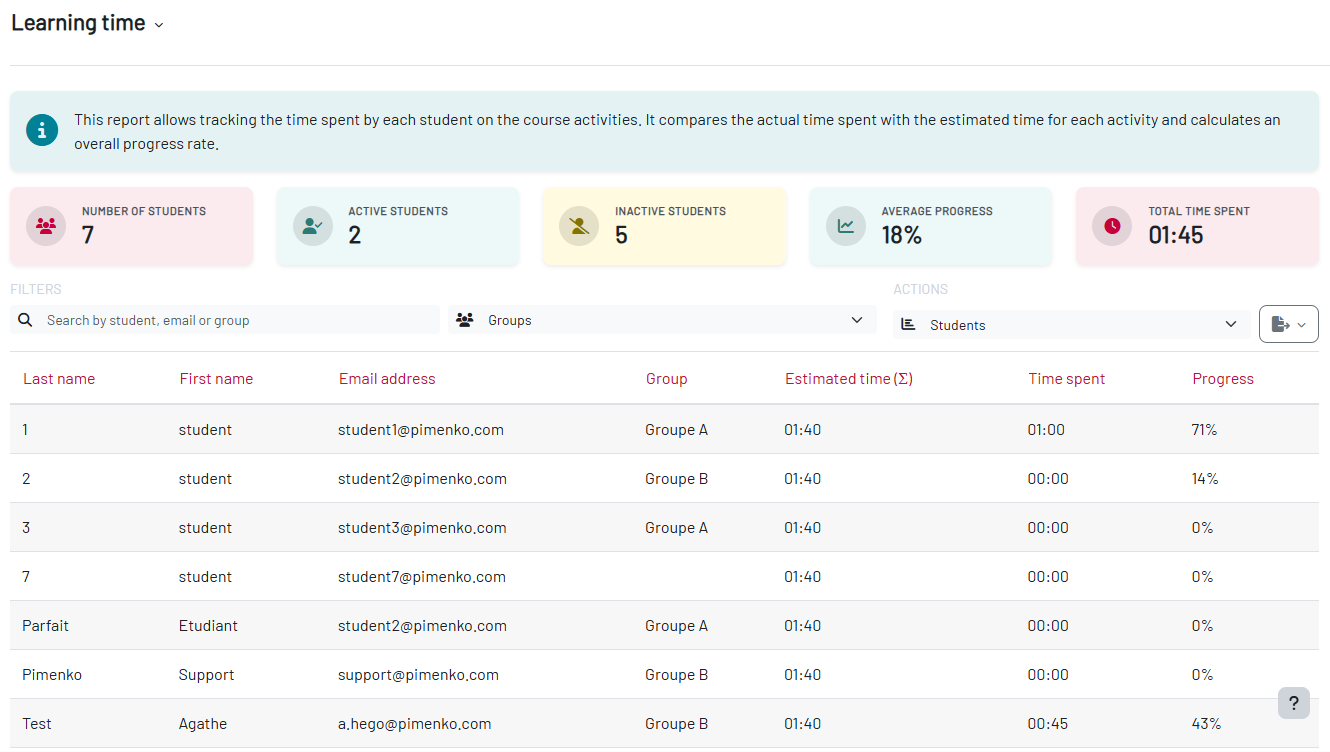Focus the search by student field
Screen dimensions: 1330x752
tap(225, 320)
